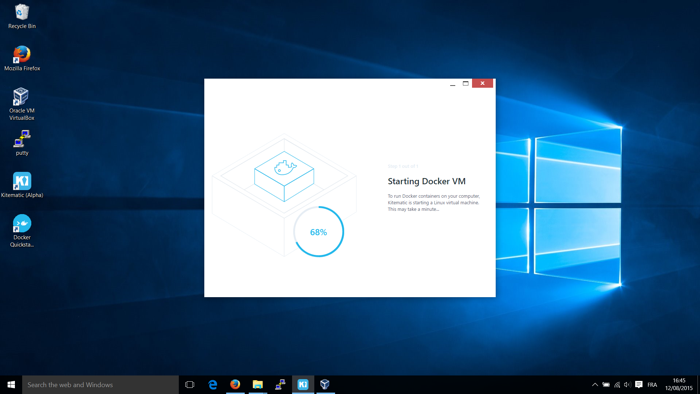
Task: Select the Kitematic taskbar button
Action: click(303, 385)
